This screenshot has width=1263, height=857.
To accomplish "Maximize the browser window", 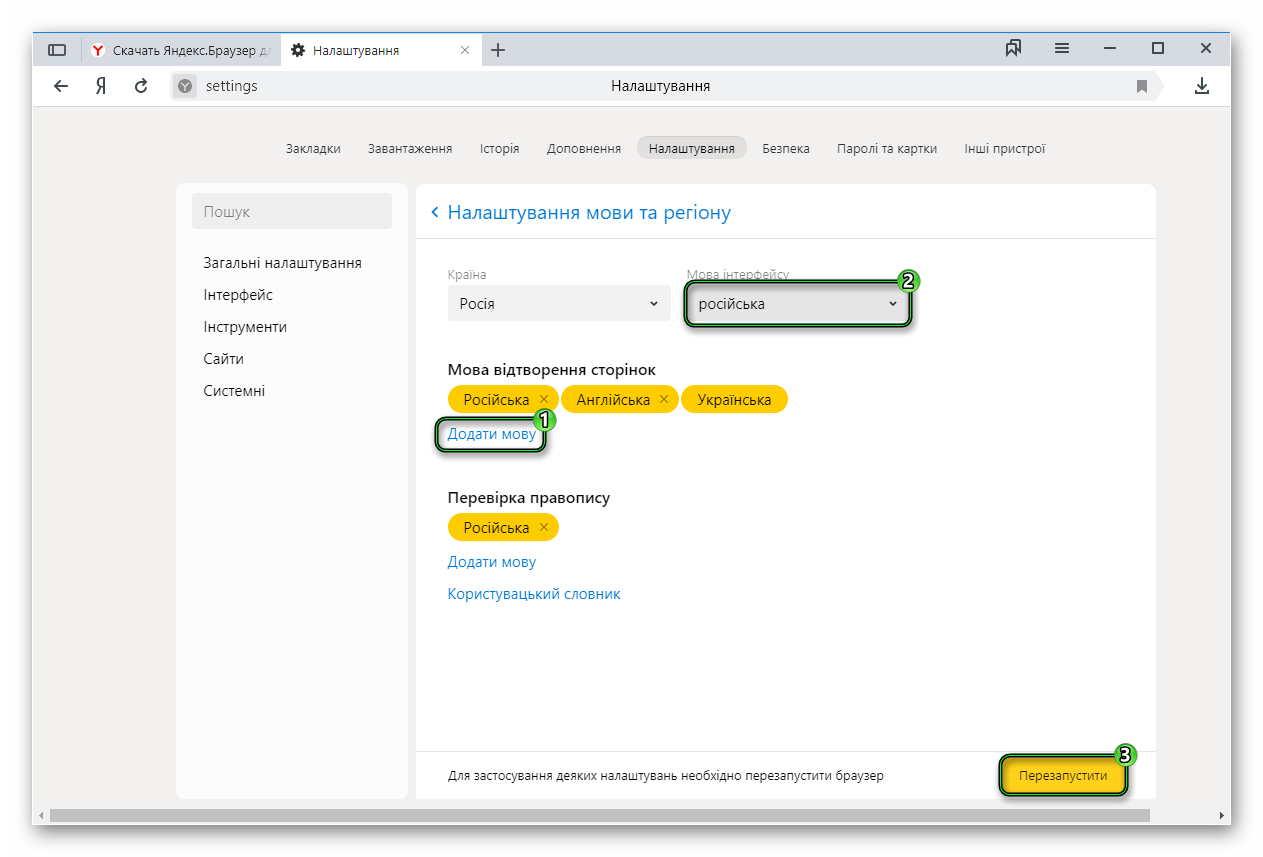I will tap(1158, 48).
